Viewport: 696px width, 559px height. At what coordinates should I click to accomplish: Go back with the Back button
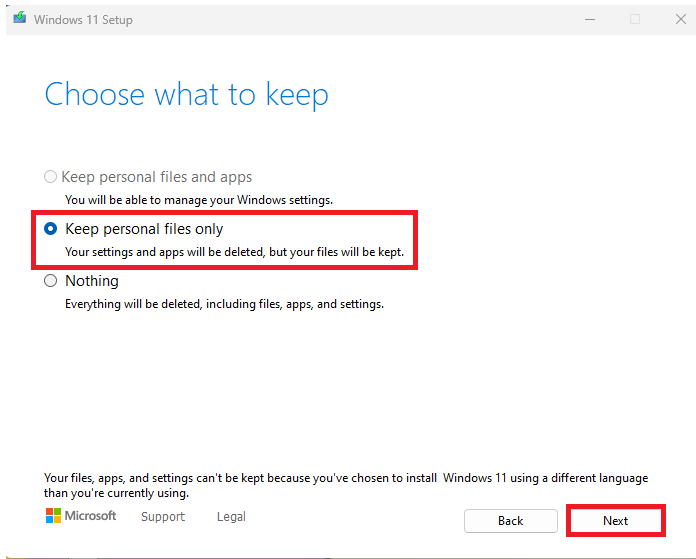(x=510, y=520)
